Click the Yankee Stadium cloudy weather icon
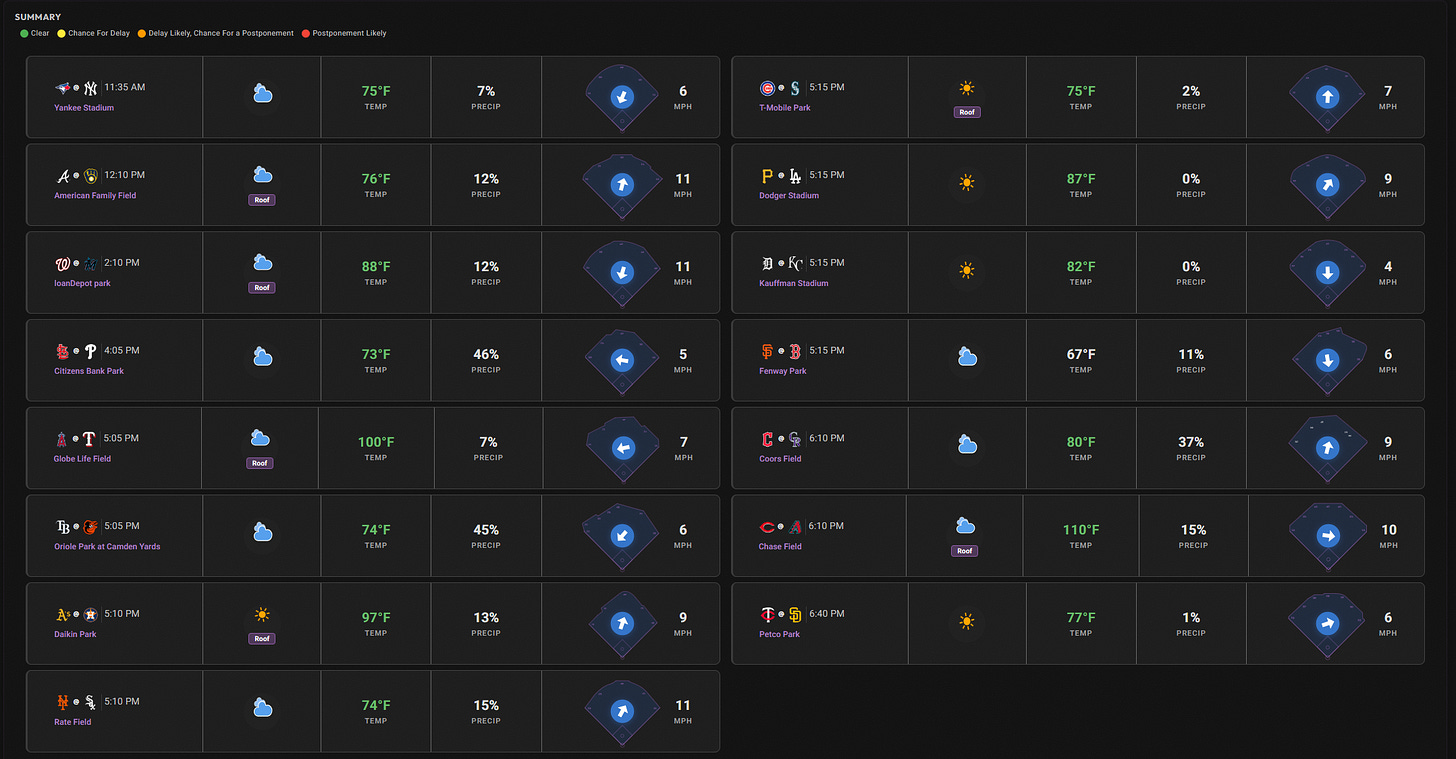1456x759 pixels. (262, 94)
